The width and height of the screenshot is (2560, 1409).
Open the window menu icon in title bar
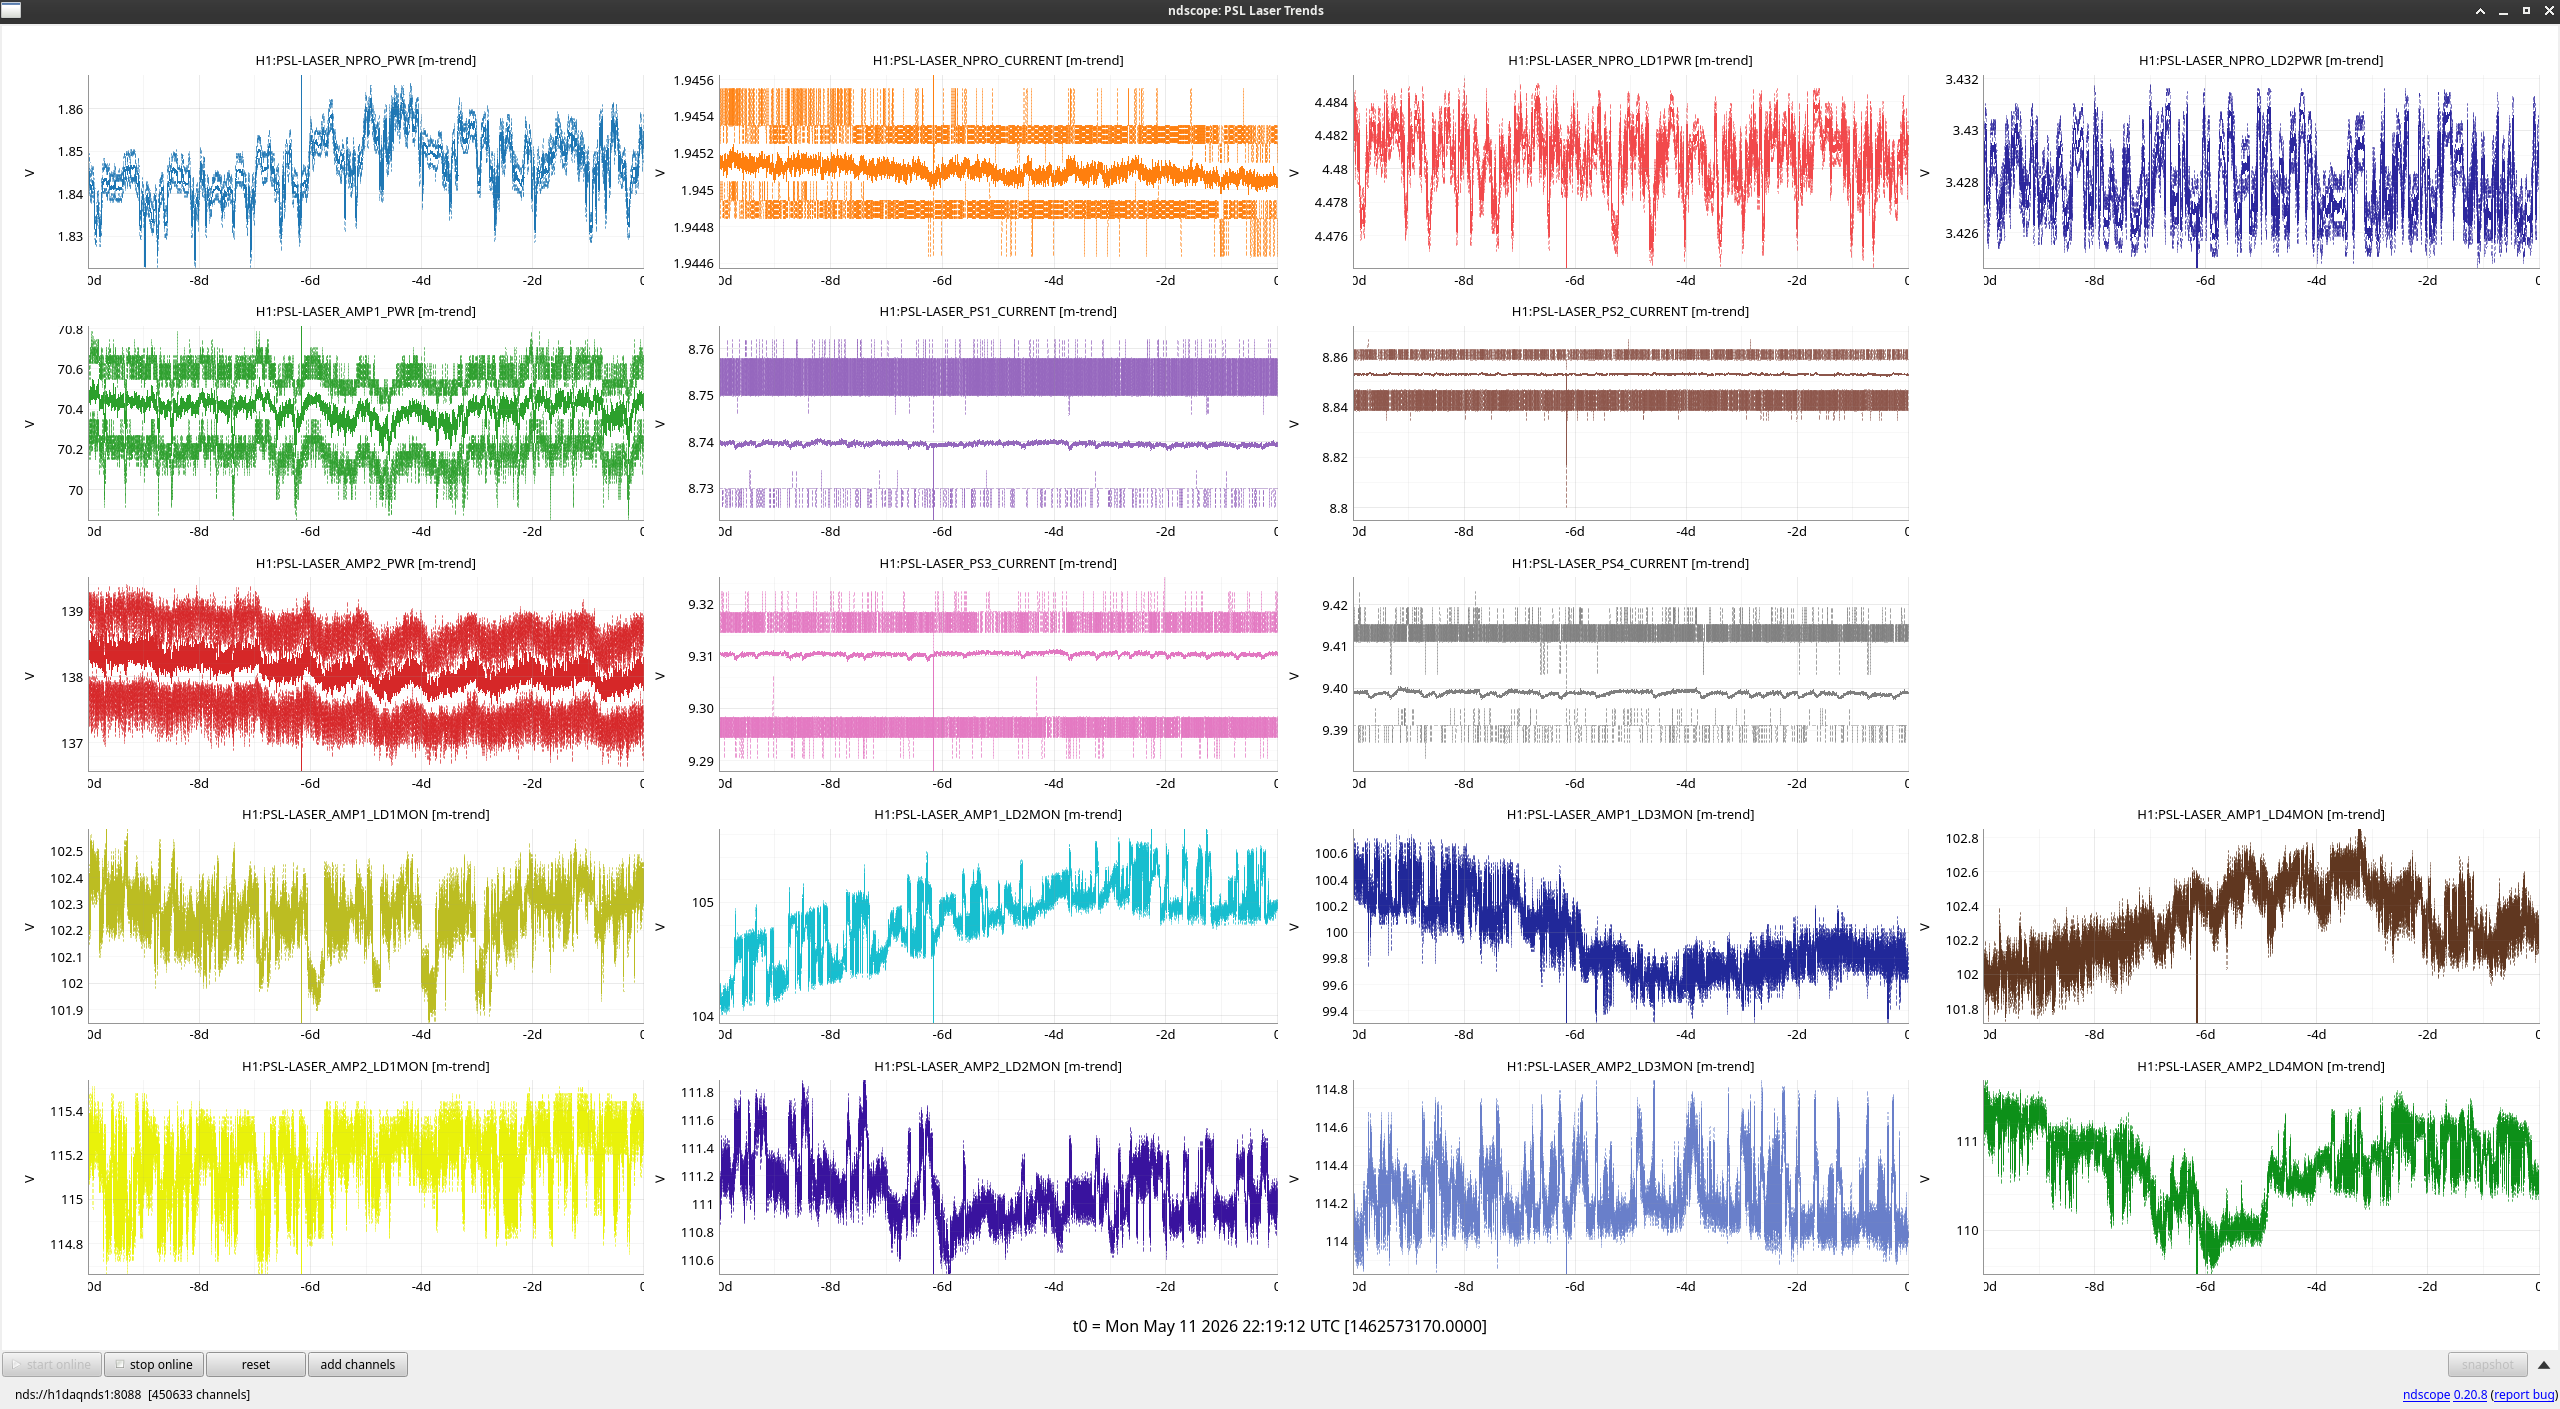[11, 10]
